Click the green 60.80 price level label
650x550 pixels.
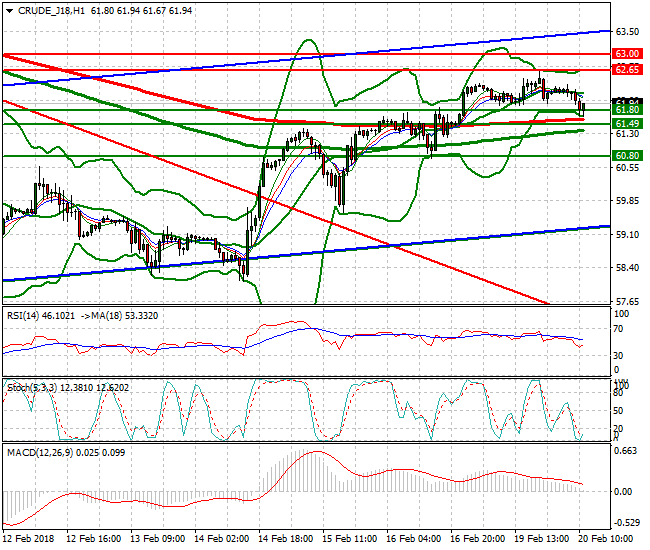tap(627, 156)
